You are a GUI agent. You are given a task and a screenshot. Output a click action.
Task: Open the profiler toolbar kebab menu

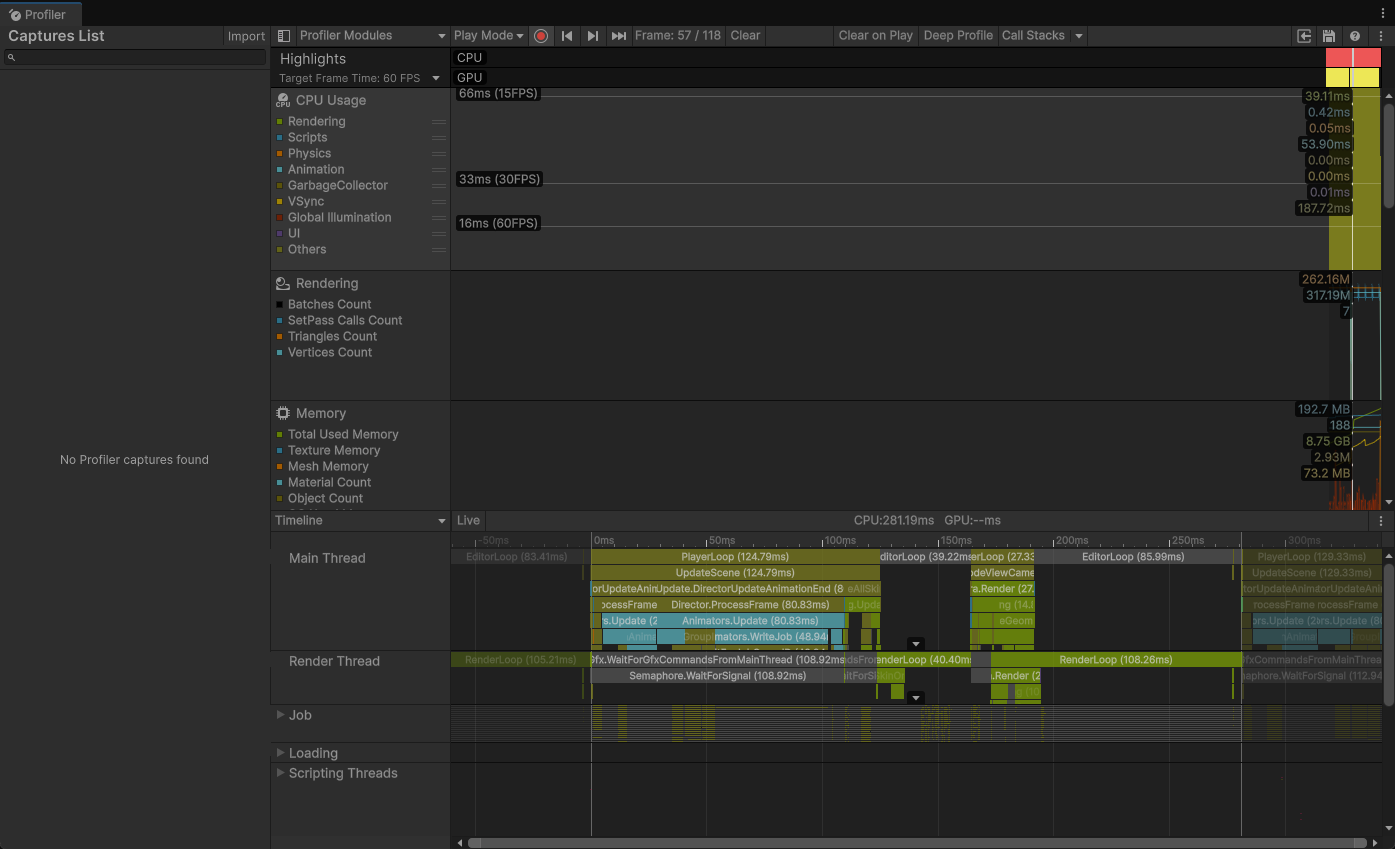pyautogui.click(x=1381, y=36)
